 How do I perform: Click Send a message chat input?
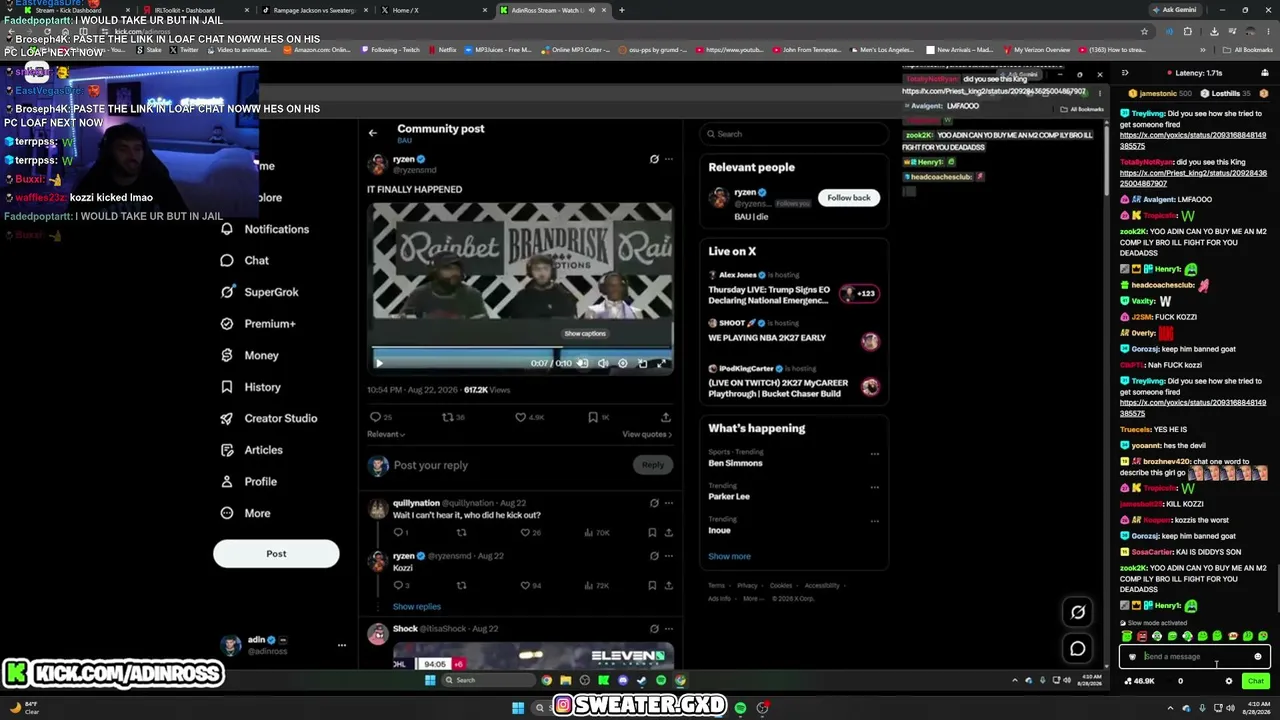(x=1194, y=657)
